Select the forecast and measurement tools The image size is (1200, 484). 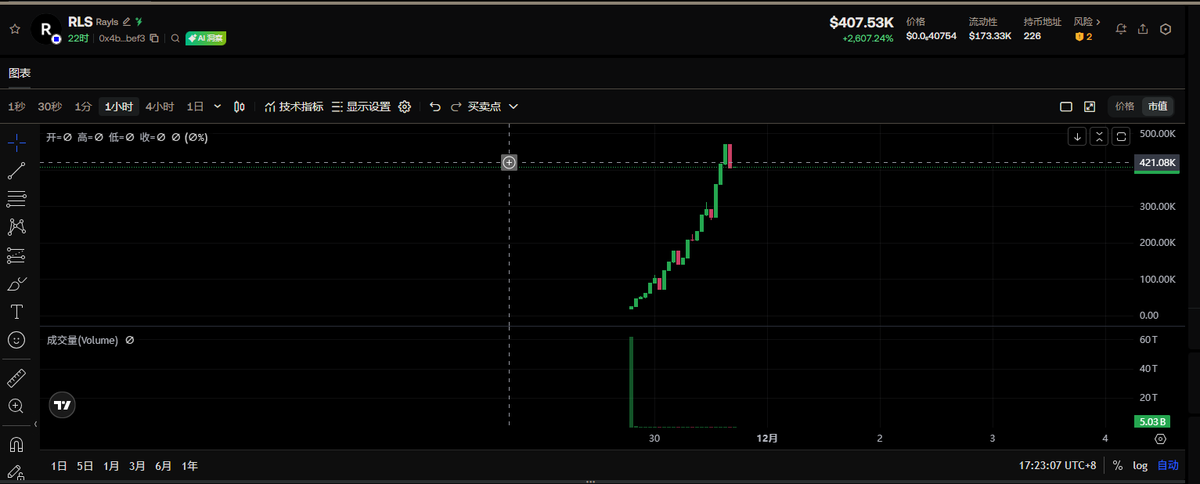point(16,255)
